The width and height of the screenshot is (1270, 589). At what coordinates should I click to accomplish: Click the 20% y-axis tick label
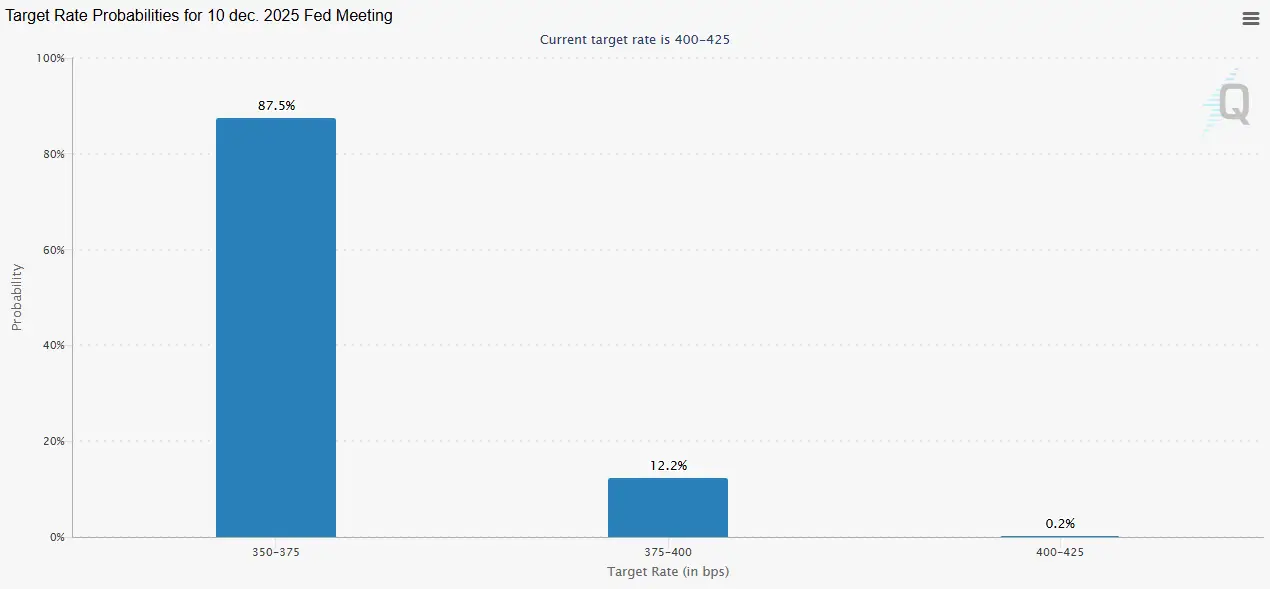(53, 441)
